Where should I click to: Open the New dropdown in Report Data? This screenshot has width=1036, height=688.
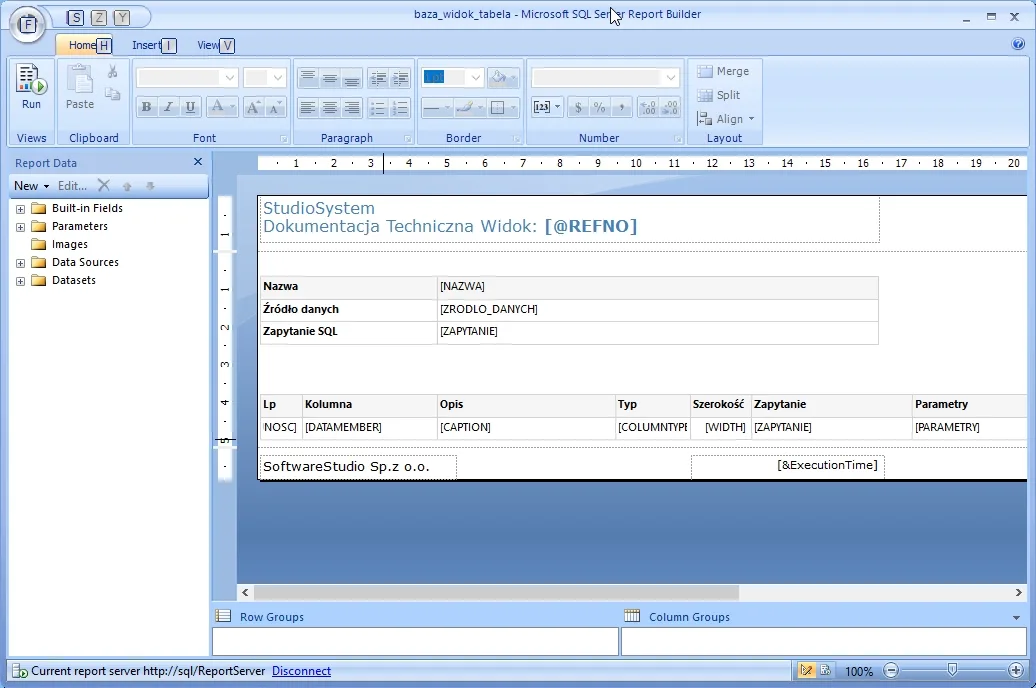(x=31, y=186)
